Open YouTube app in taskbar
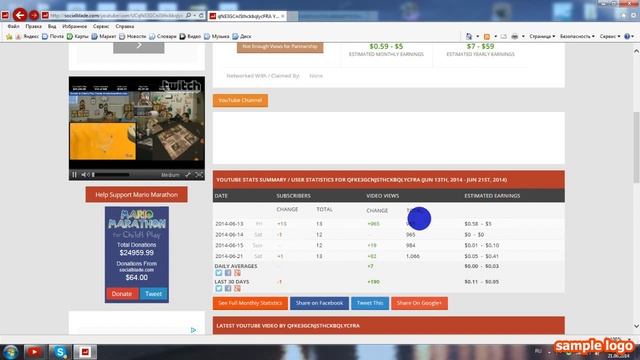Image resolution: width=640 pixels, height=360 pixels. (34, 352)
